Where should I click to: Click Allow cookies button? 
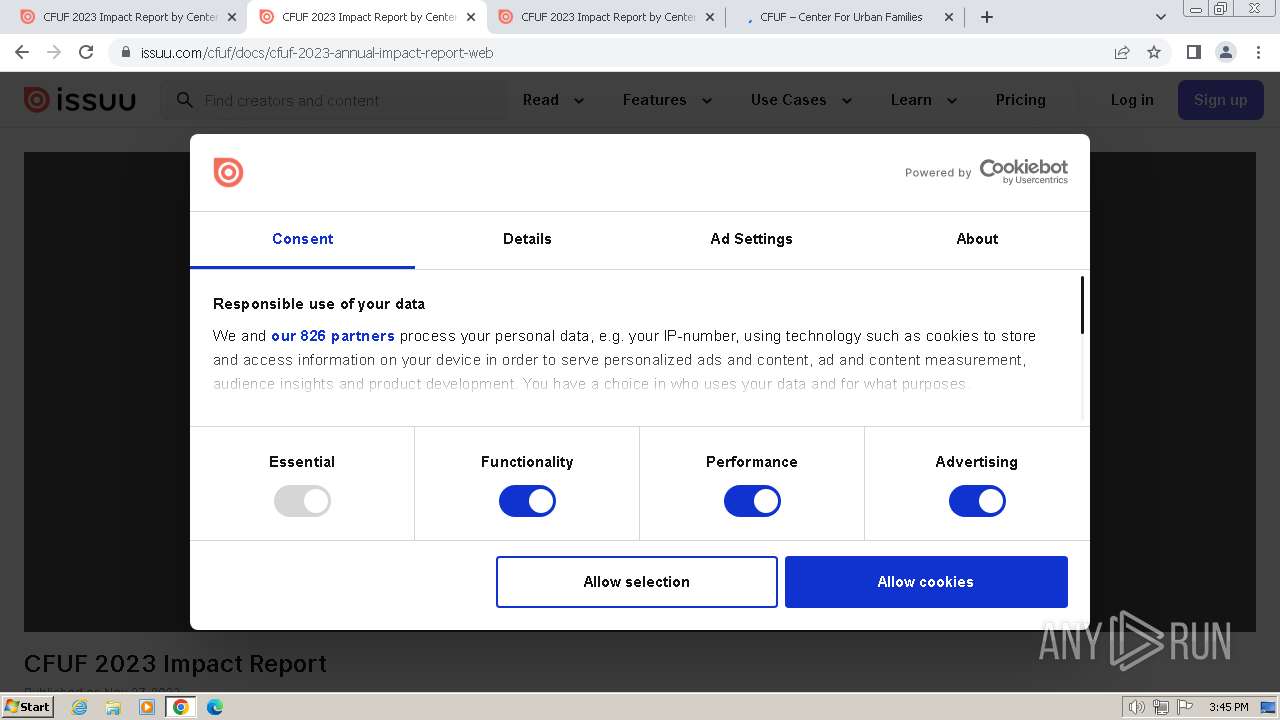[x=926, y=582]
